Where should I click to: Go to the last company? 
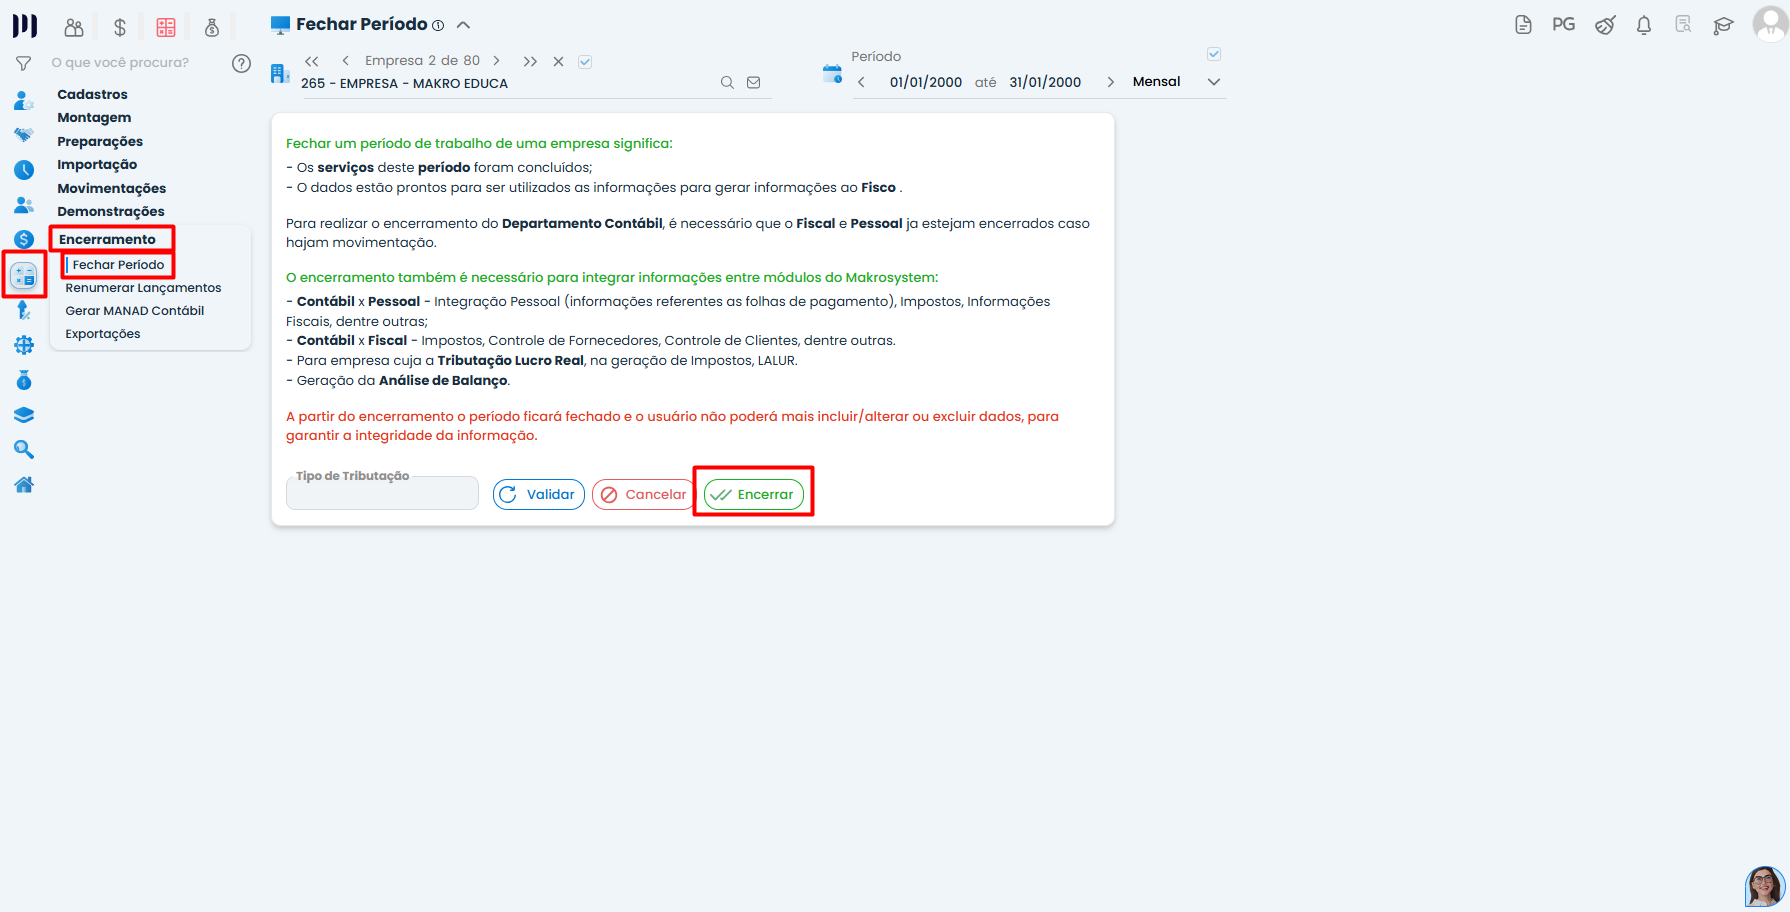[530, 61]
